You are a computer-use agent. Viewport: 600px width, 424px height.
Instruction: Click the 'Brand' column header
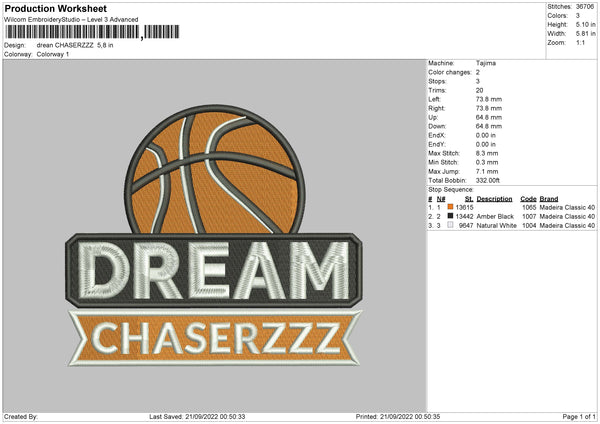coord(549,199)
